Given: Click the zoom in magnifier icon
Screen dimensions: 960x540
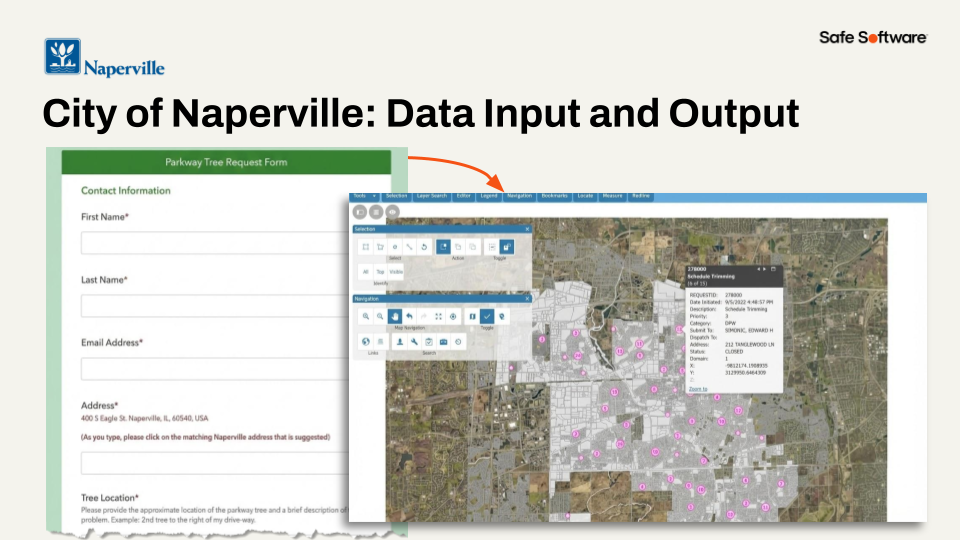Looking at the screenshot, I should coord(366,317).
